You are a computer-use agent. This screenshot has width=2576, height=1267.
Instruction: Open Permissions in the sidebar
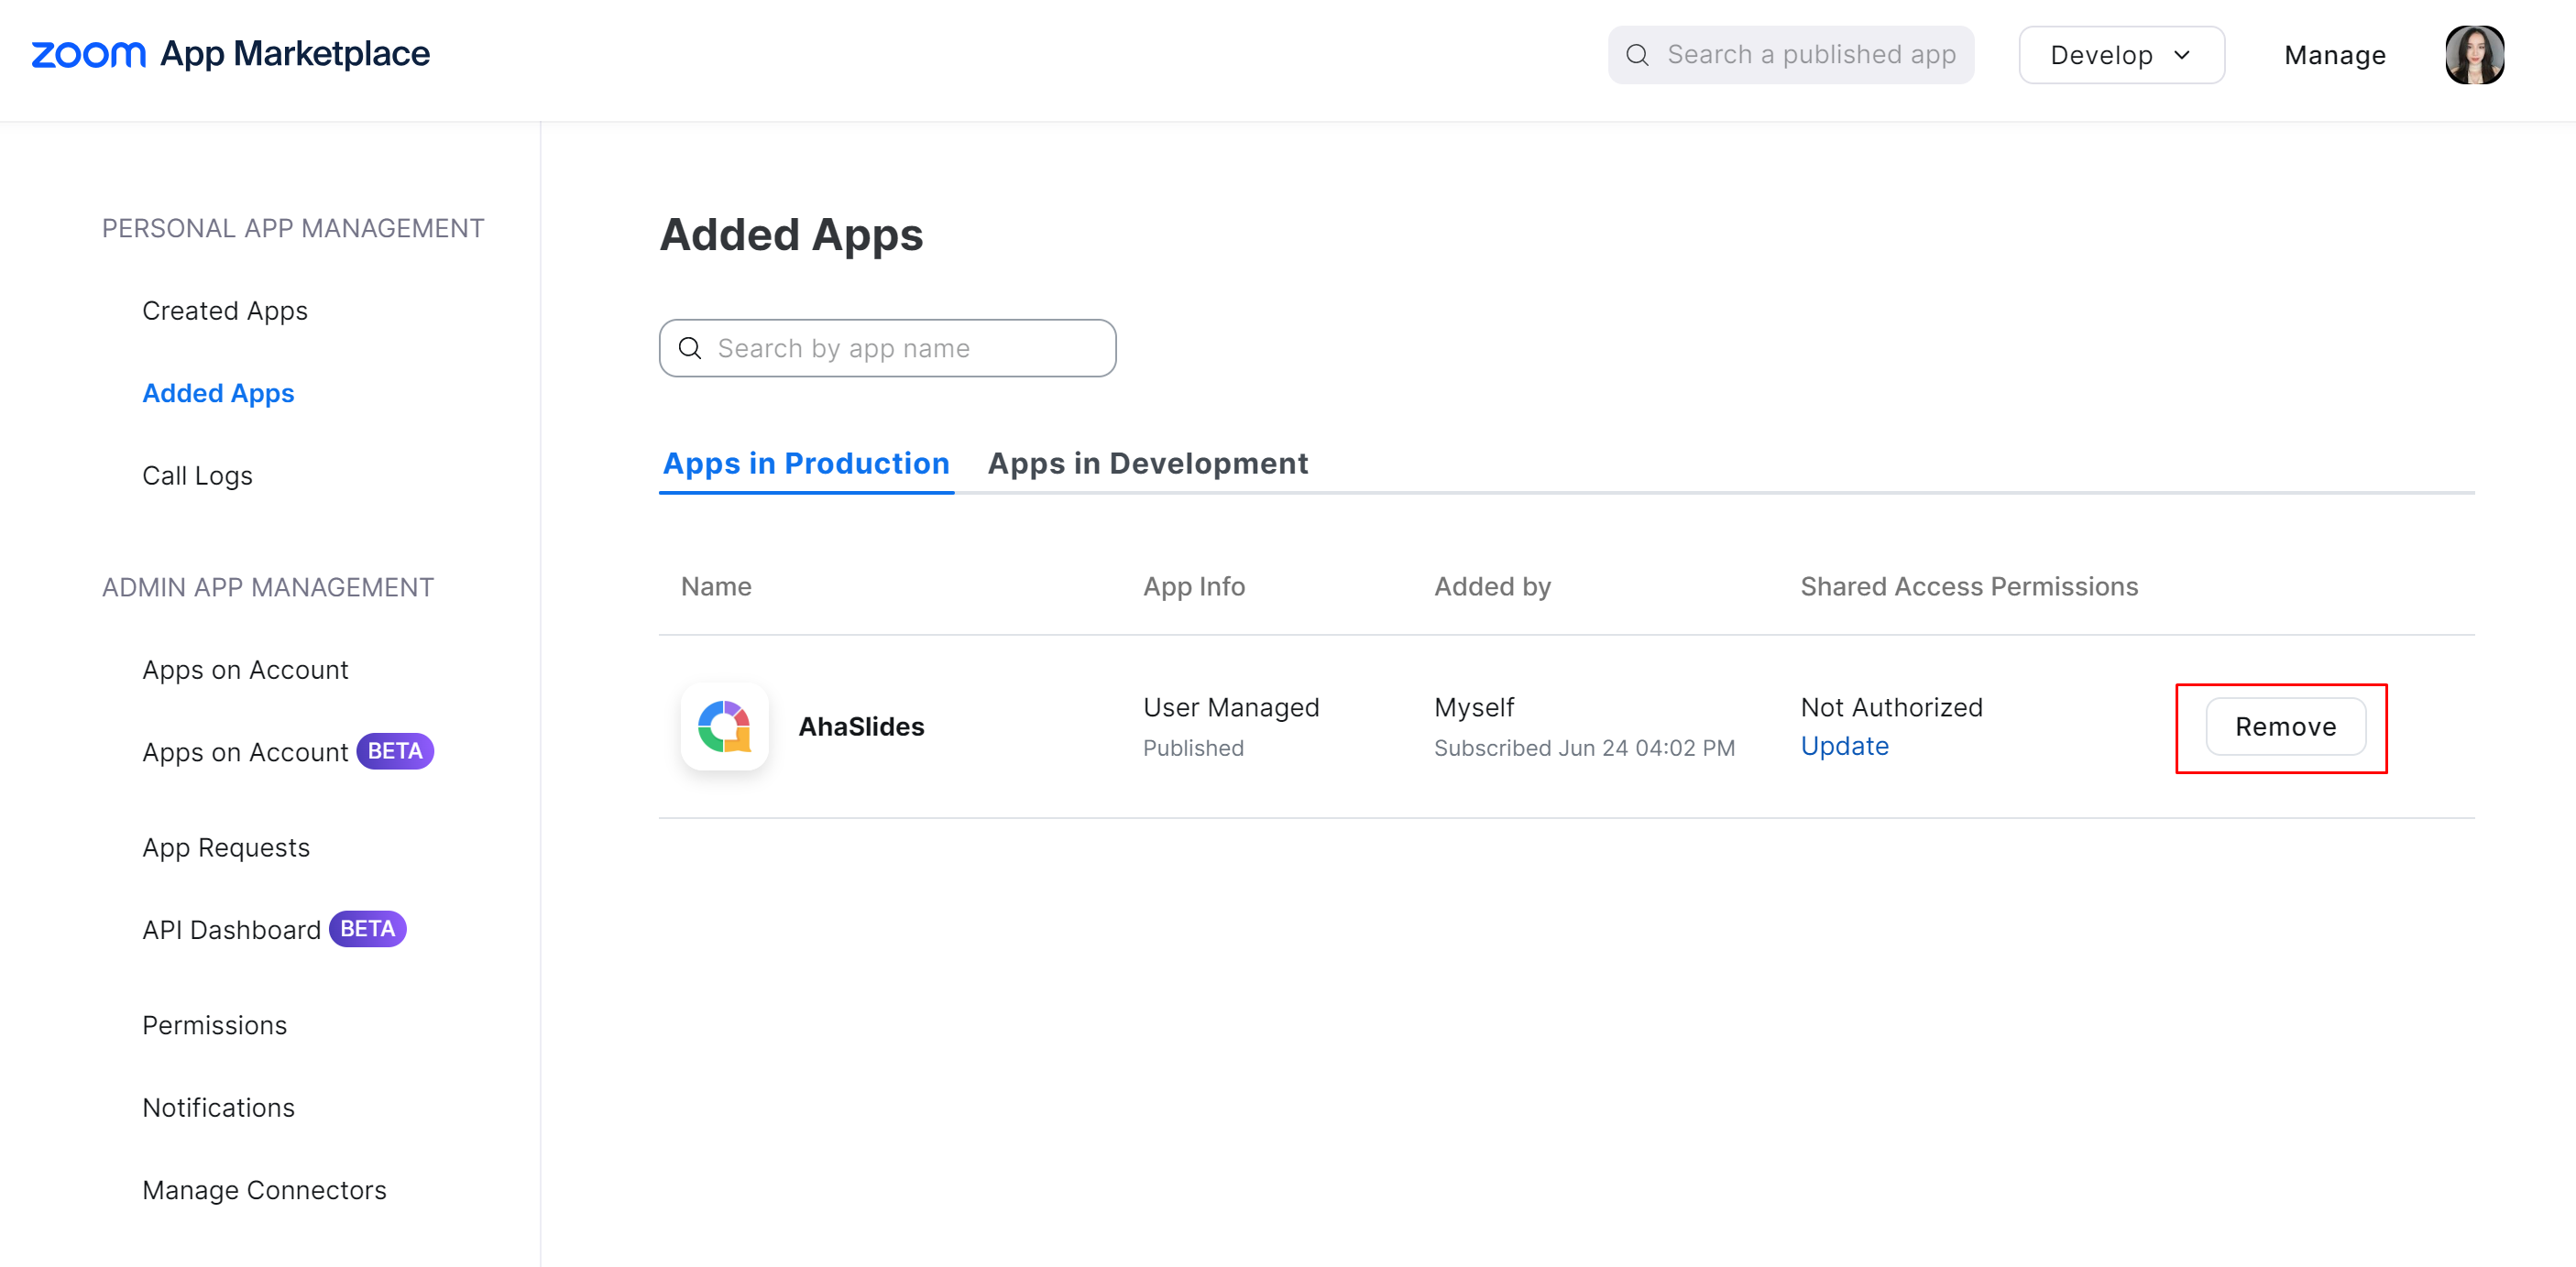(x=214, y=1026)
